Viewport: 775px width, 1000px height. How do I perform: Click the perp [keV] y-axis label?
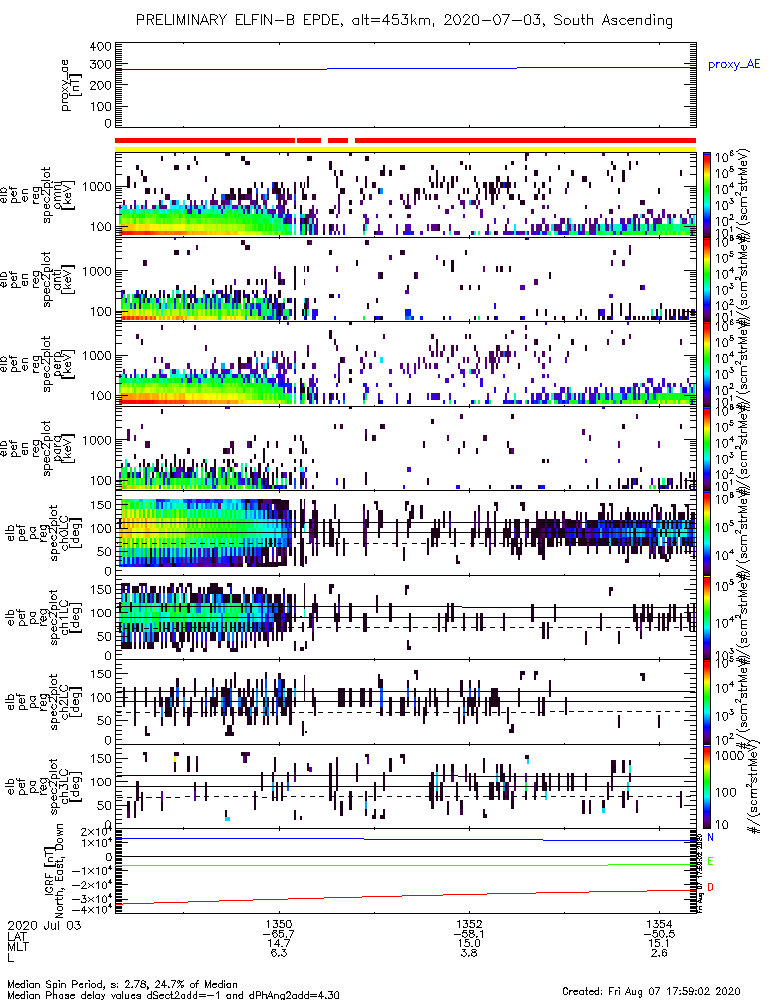(66, 365)
